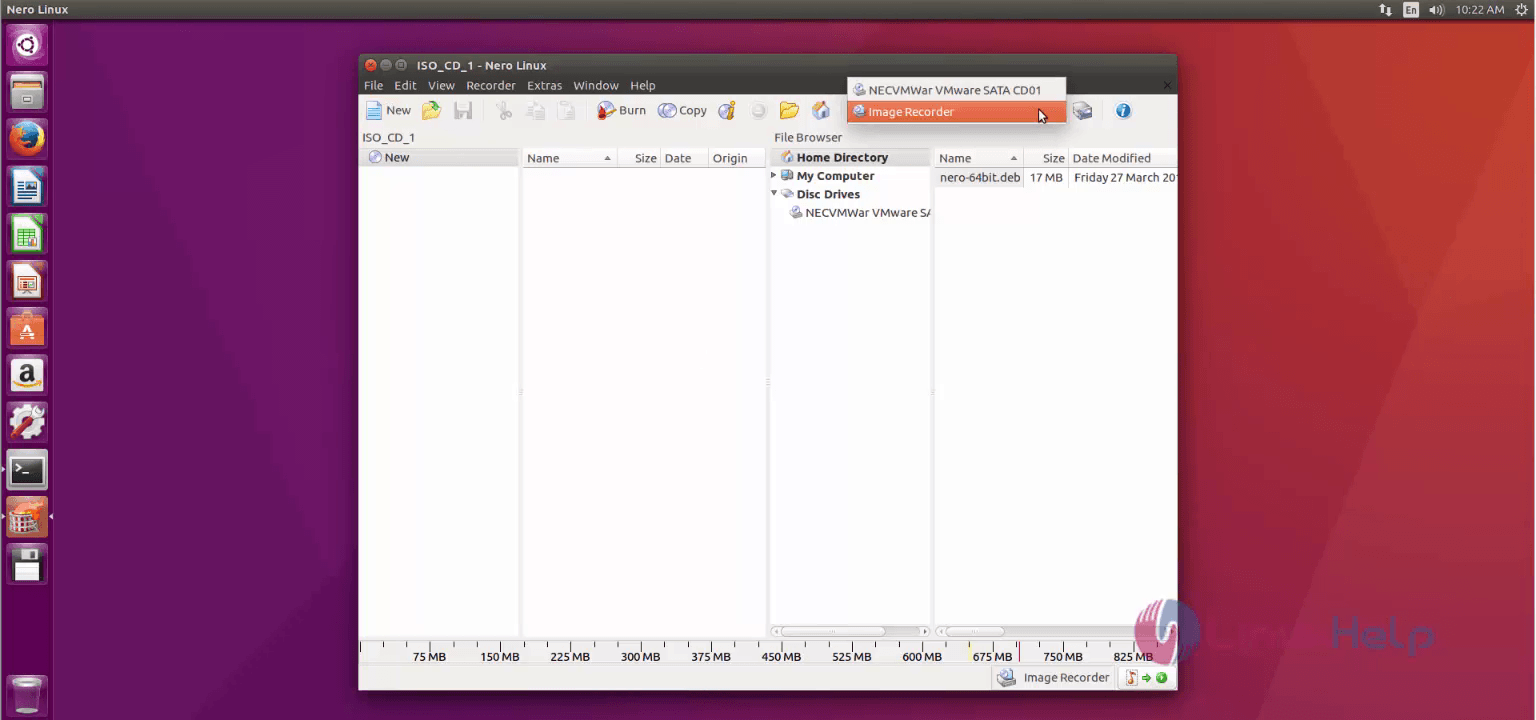Open LibreOffice Writer from launcher
This screenshot has width=1536, height=720.
(27, 186)
